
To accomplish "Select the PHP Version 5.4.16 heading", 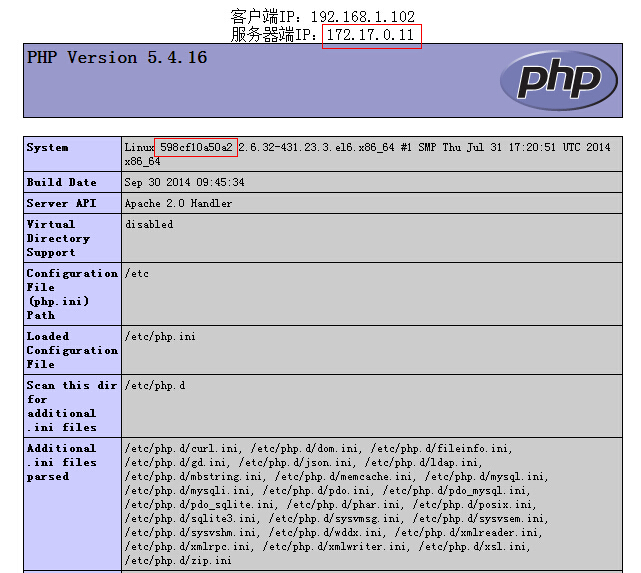I will click(x=117, y=58).
